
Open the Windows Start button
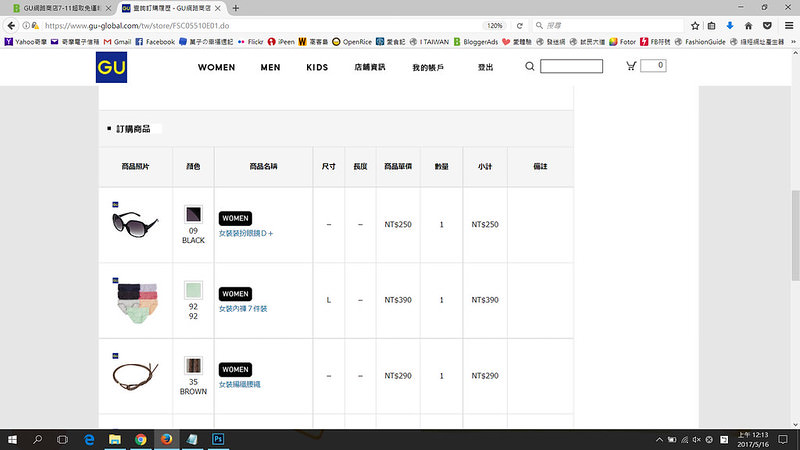click(x=12, y=439)
